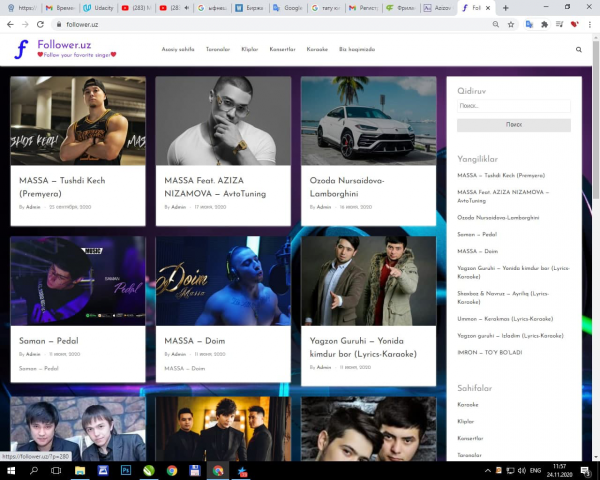Close the Follower.uz tab

click(x=488, y=8)
